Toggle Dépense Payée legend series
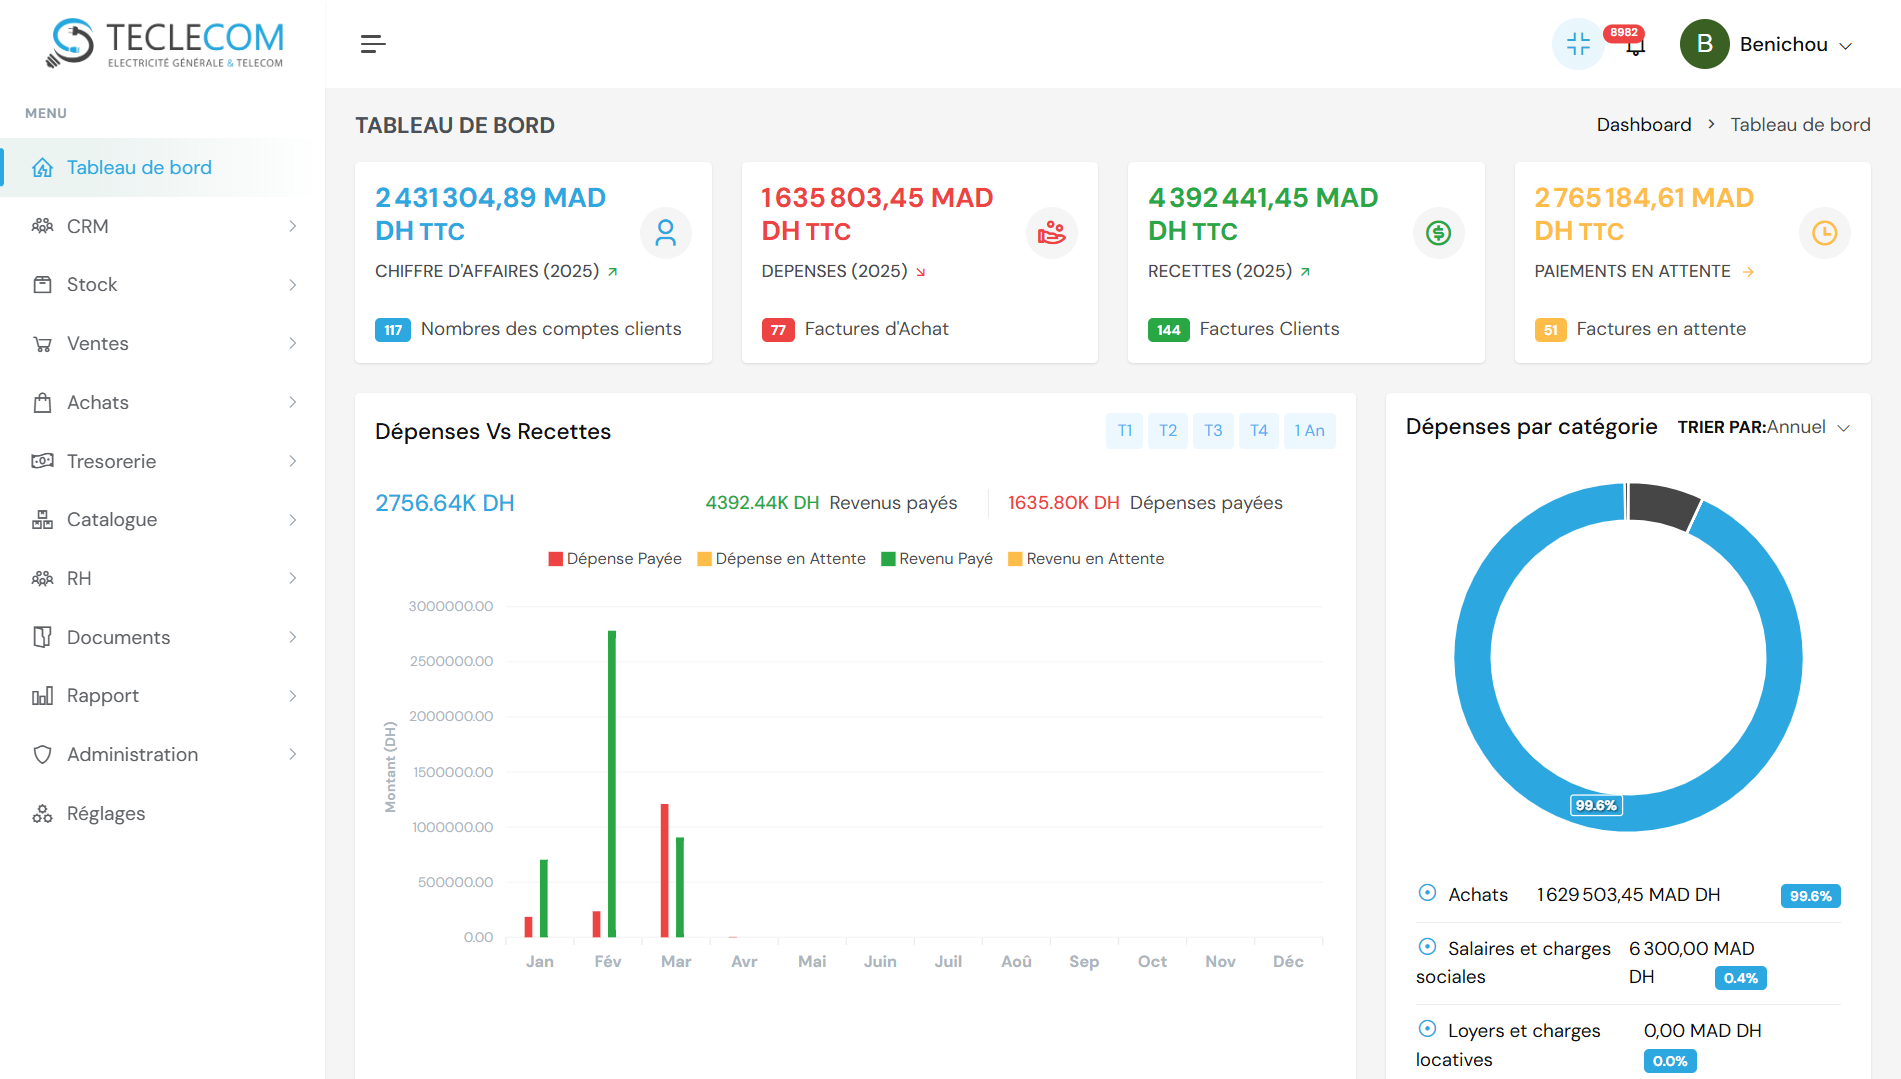 pyautogui.click(x=615, y=559)
